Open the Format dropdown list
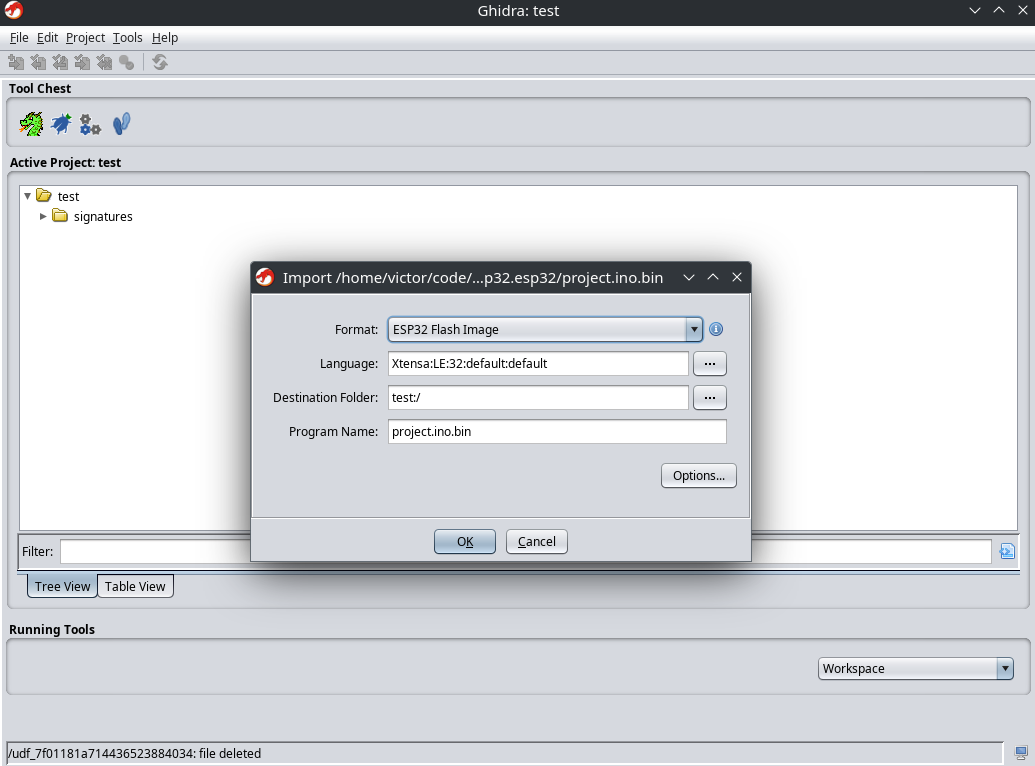1035x766 pixels. point(694,330)
